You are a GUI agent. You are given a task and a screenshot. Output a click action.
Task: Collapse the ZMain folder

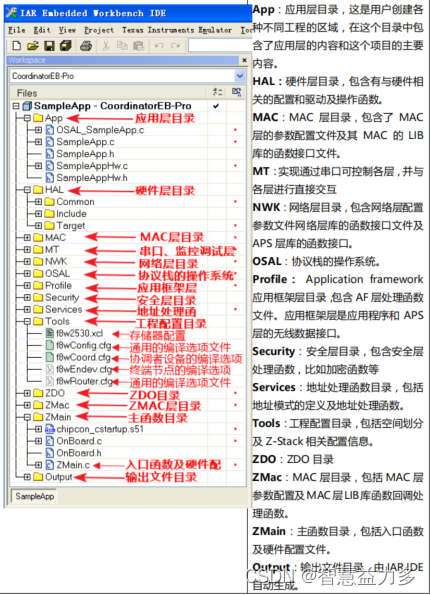(27, 417)
